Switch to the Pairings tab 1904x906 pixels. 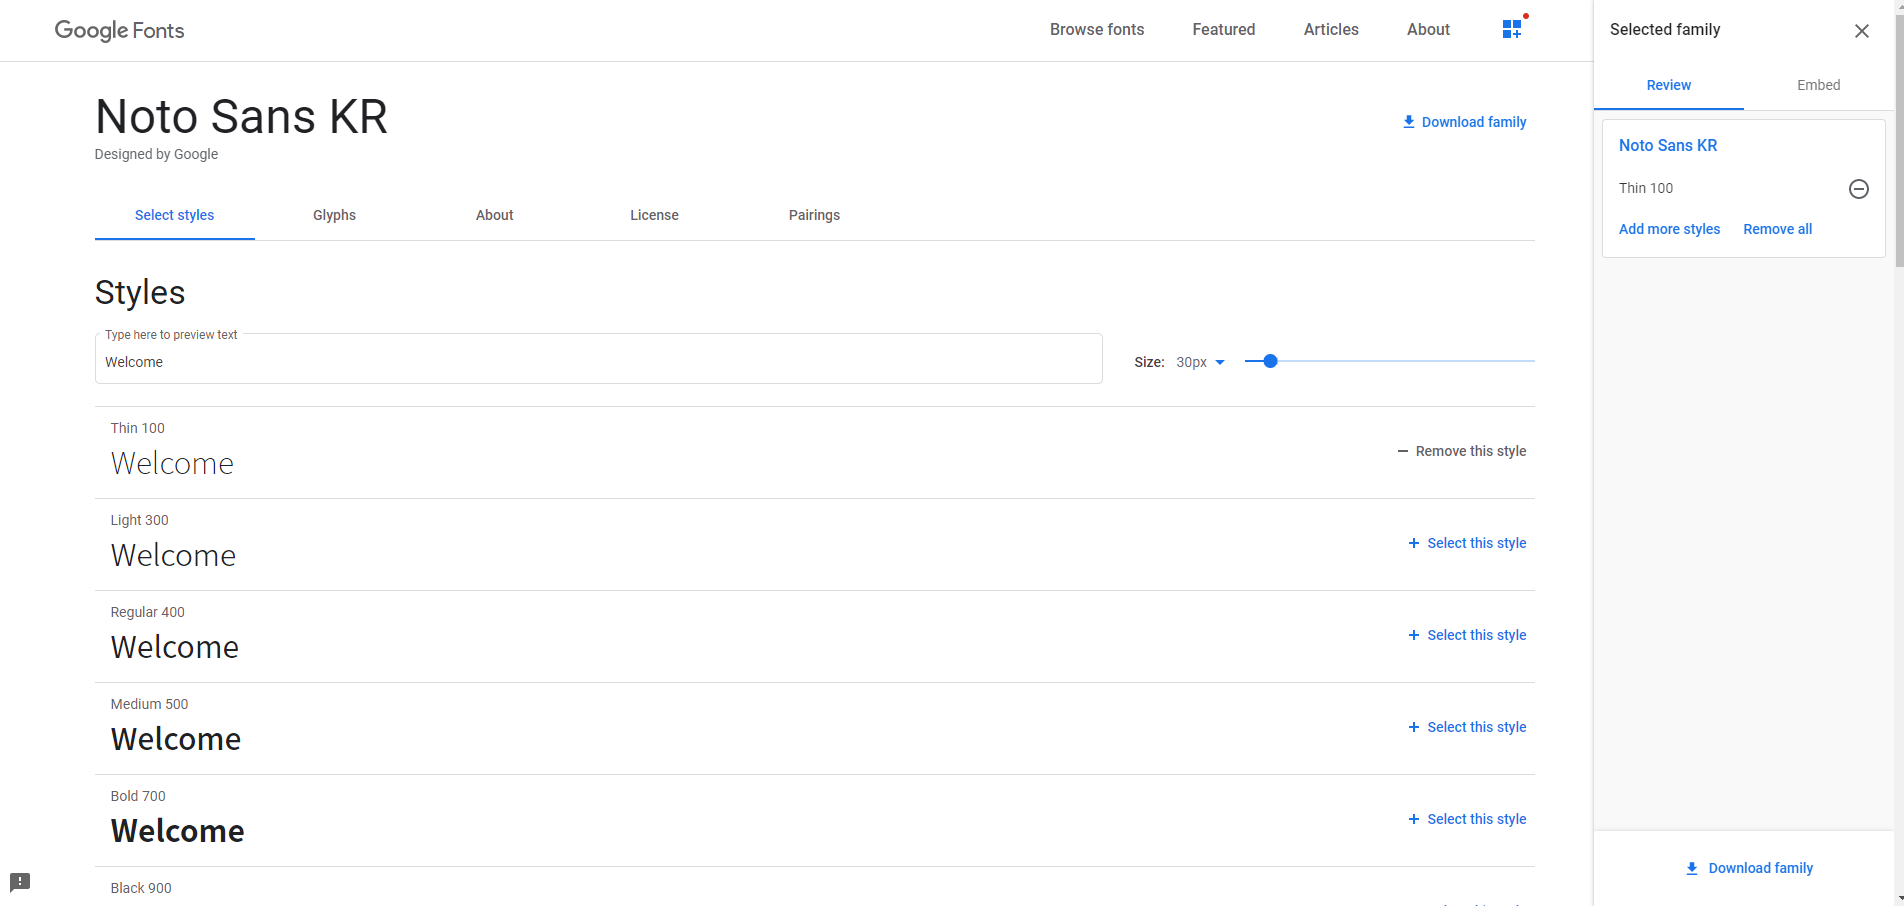coord(814,215)
